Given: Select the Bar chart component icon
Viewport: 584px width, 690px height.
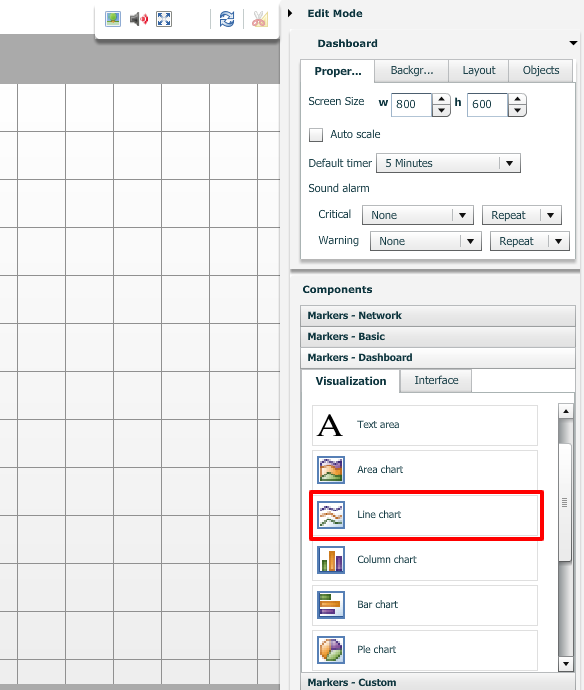Looking at the screenshot, I should tap(331, 605).
